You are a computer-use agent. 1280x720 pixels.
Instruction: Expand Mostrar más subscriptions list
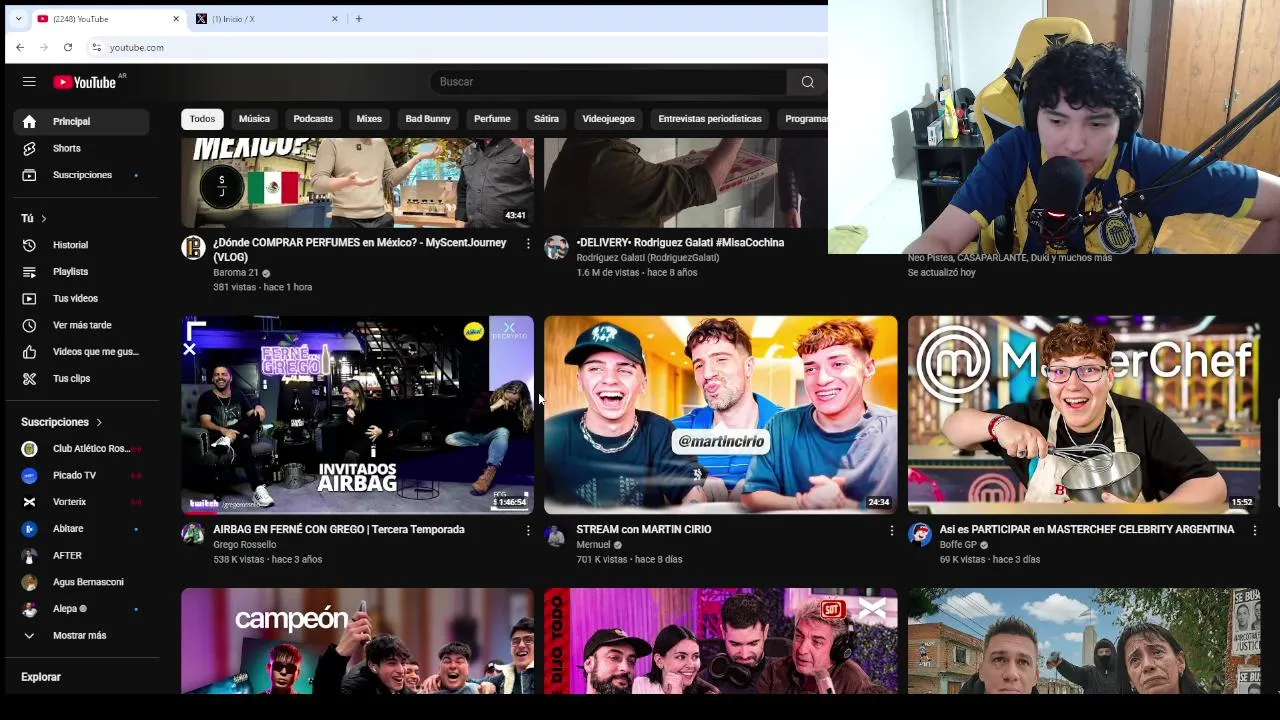click(x=81, y=635)
